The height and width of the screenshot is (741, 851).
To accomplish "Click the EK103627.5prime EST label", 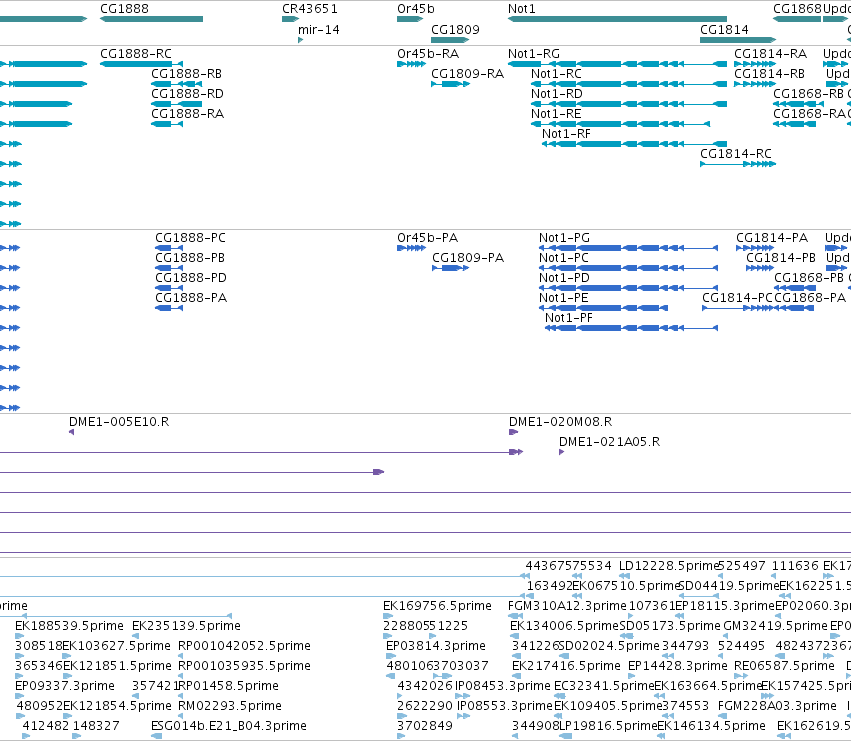I will pyautogui.click(x=116, y=646).
